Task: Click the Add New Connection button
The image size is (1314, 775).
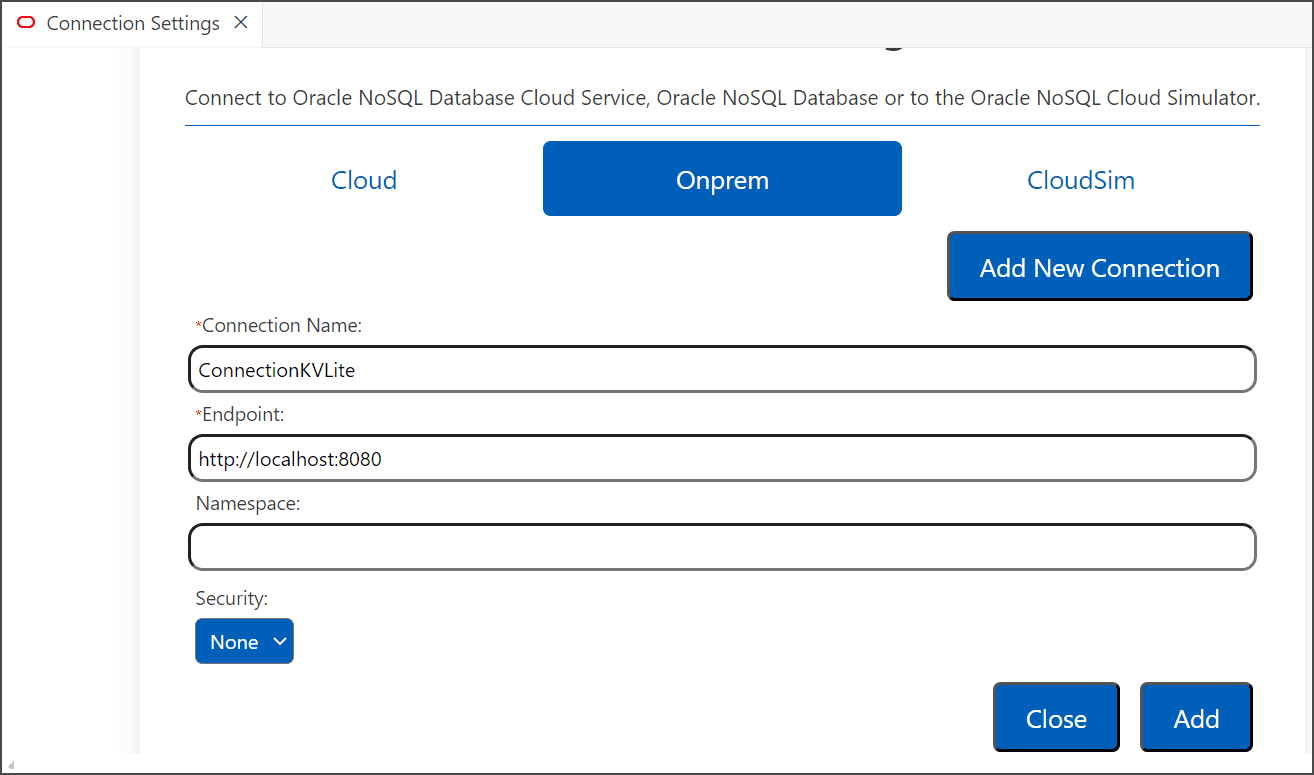Action: click(x=1099, y=267)
